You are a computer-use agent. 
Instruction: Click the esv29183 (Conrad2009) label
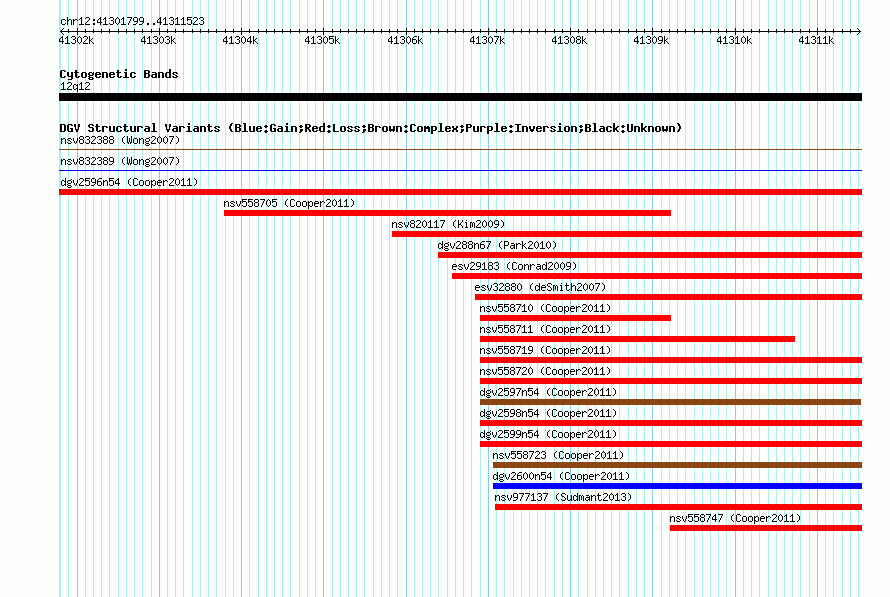[514, 266]
